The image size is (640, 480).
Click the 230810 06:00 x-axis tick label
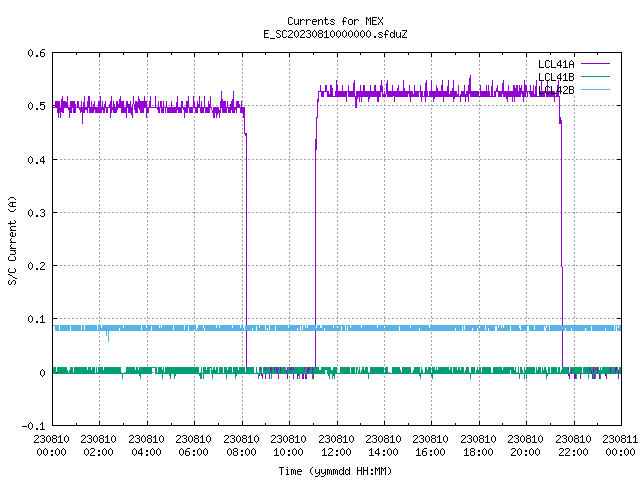click(193, 446)
